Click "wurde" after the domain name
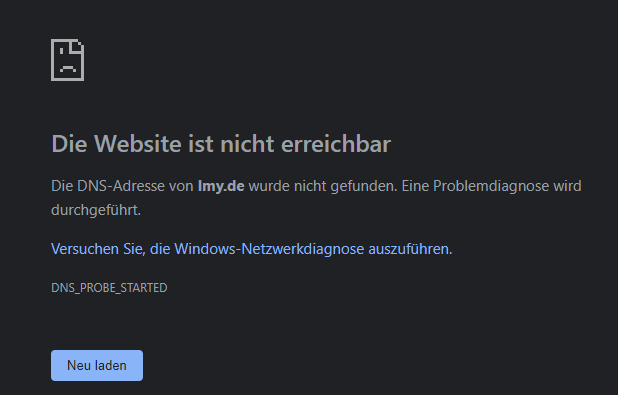 [x=269, y=186]
